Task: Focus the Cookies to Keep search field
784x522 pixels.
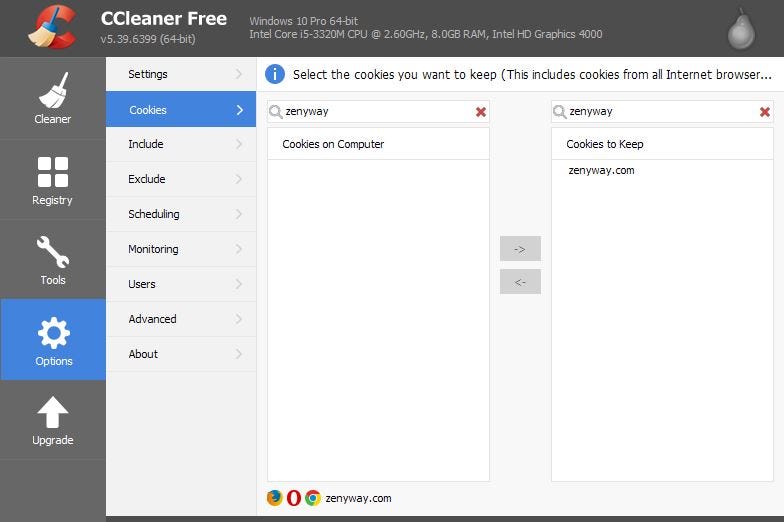Action: 662,112
